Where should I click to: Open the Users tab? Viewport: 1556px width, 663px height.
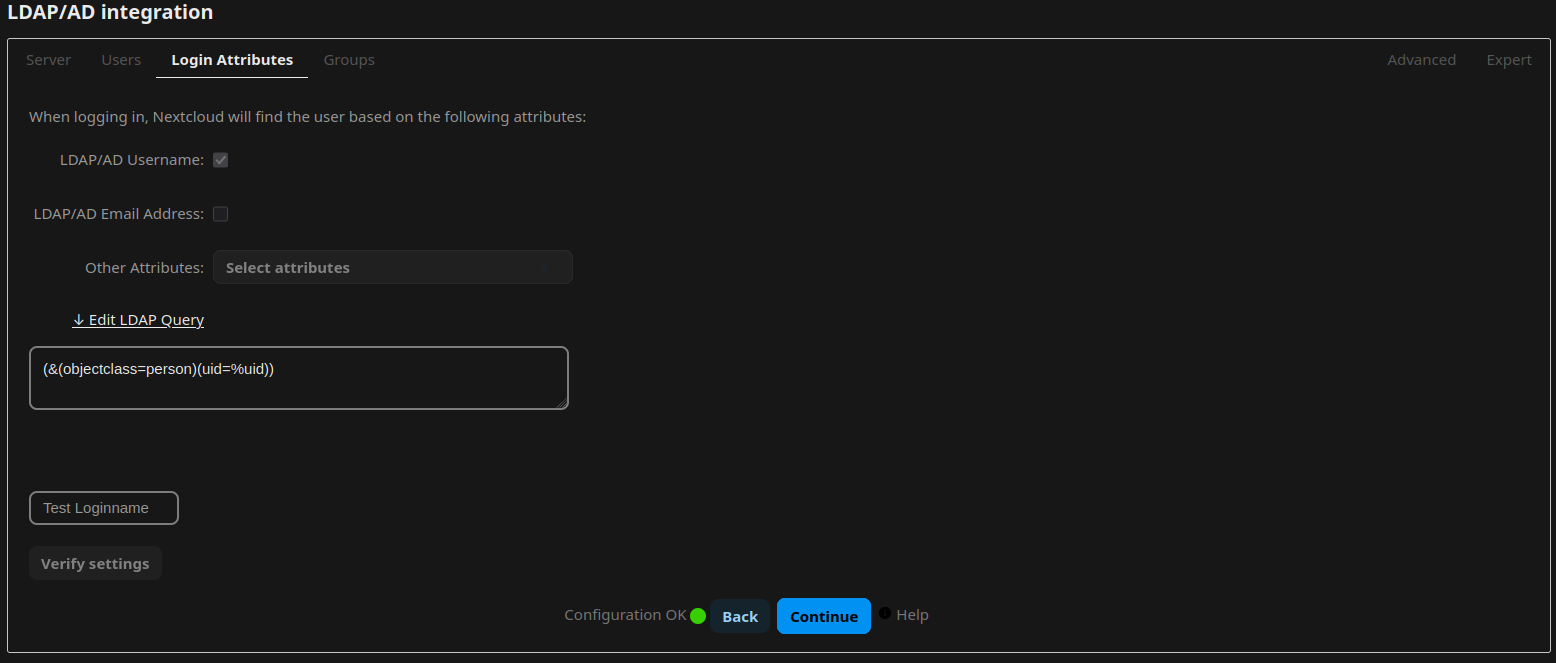pyautogui.click(x=121, y=60)
